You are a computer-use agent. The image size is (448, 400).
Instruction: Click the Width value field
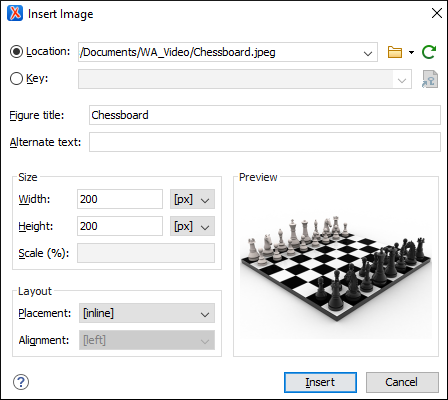point(120,199)
